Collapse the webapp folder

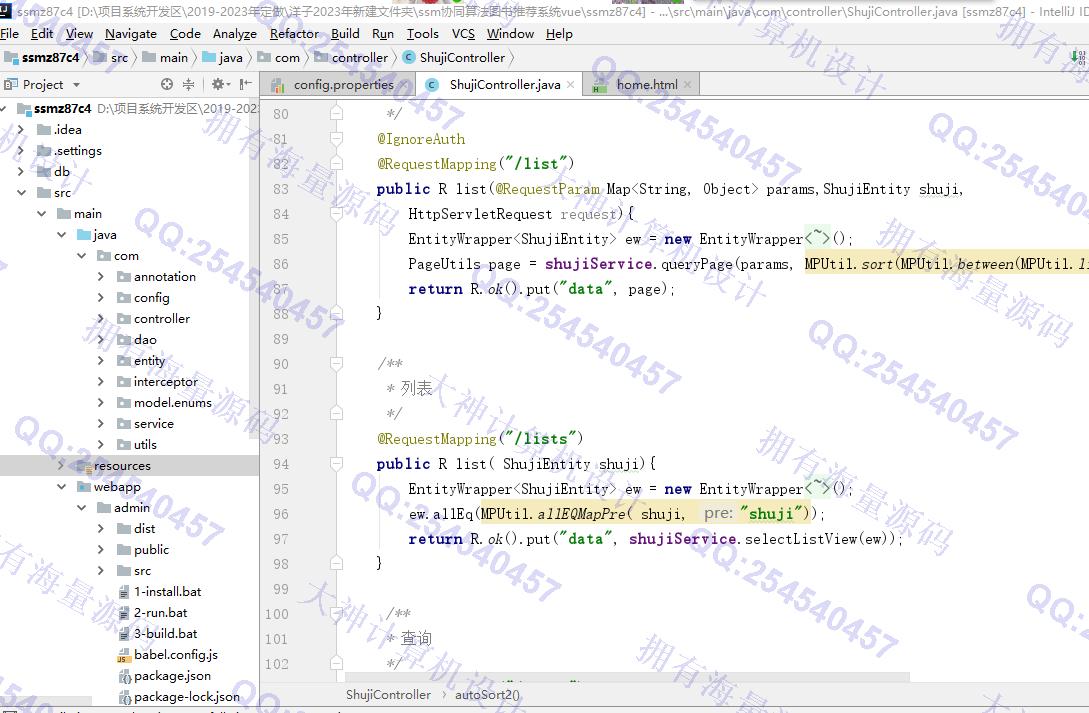pyautogui.click(x=61, y=487)
